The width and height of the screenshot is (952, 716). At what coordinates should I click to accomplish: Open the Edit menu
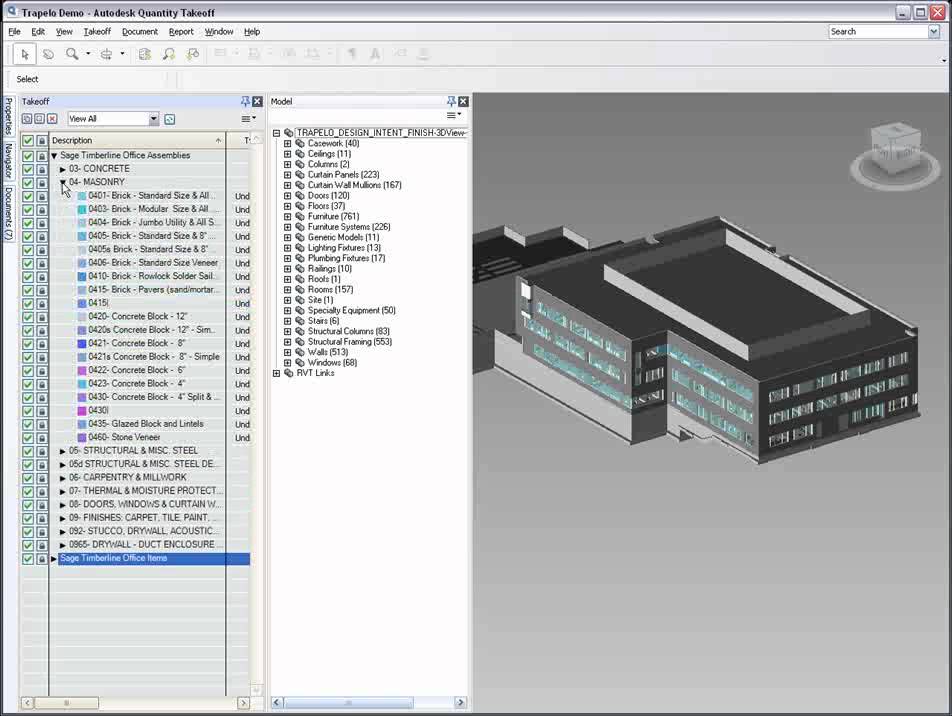click(x=38, y=32)
